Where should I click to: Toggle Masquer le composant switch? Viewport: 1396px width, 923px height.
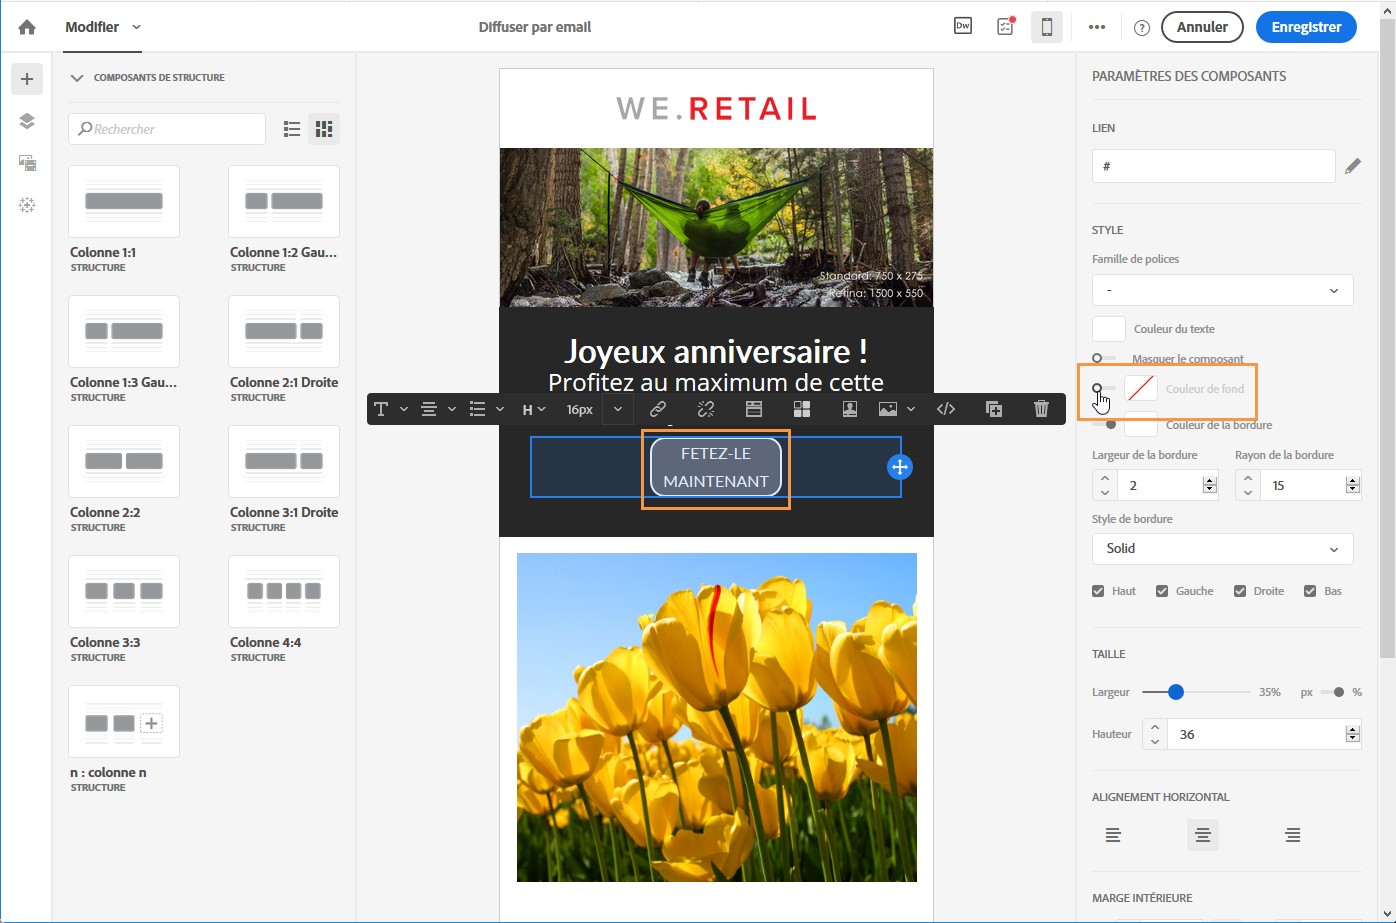[x=1104, y=359]
